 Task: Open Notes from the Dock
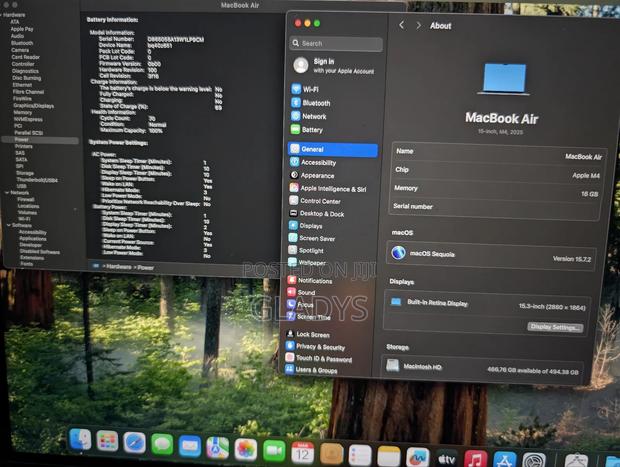tap(389, 456)
